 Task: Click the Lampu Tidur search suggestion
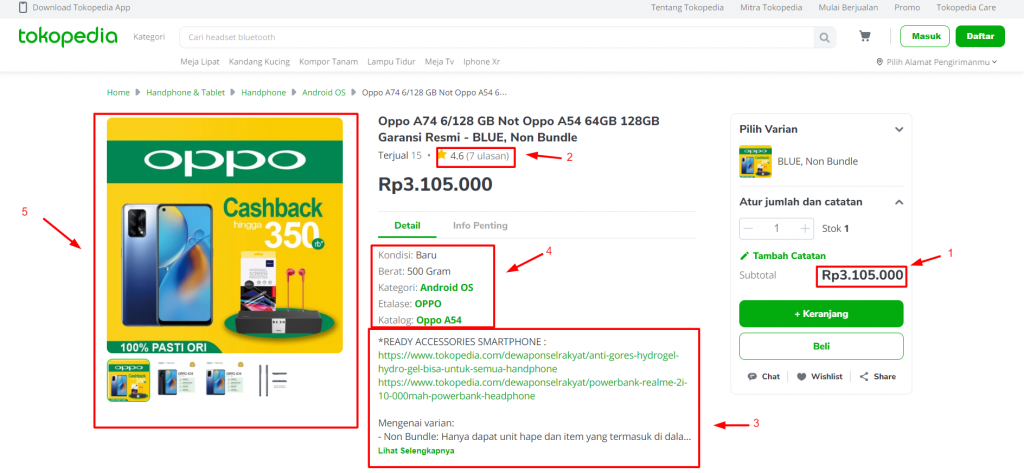[391, 62]
